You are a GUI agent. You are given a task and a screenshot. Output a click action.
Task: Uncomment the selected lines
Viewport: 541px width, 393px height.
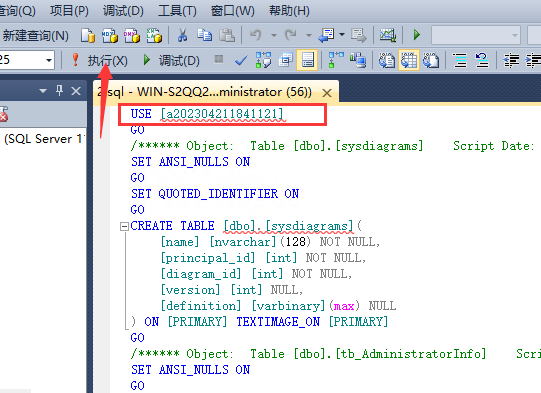coord(482,61)
